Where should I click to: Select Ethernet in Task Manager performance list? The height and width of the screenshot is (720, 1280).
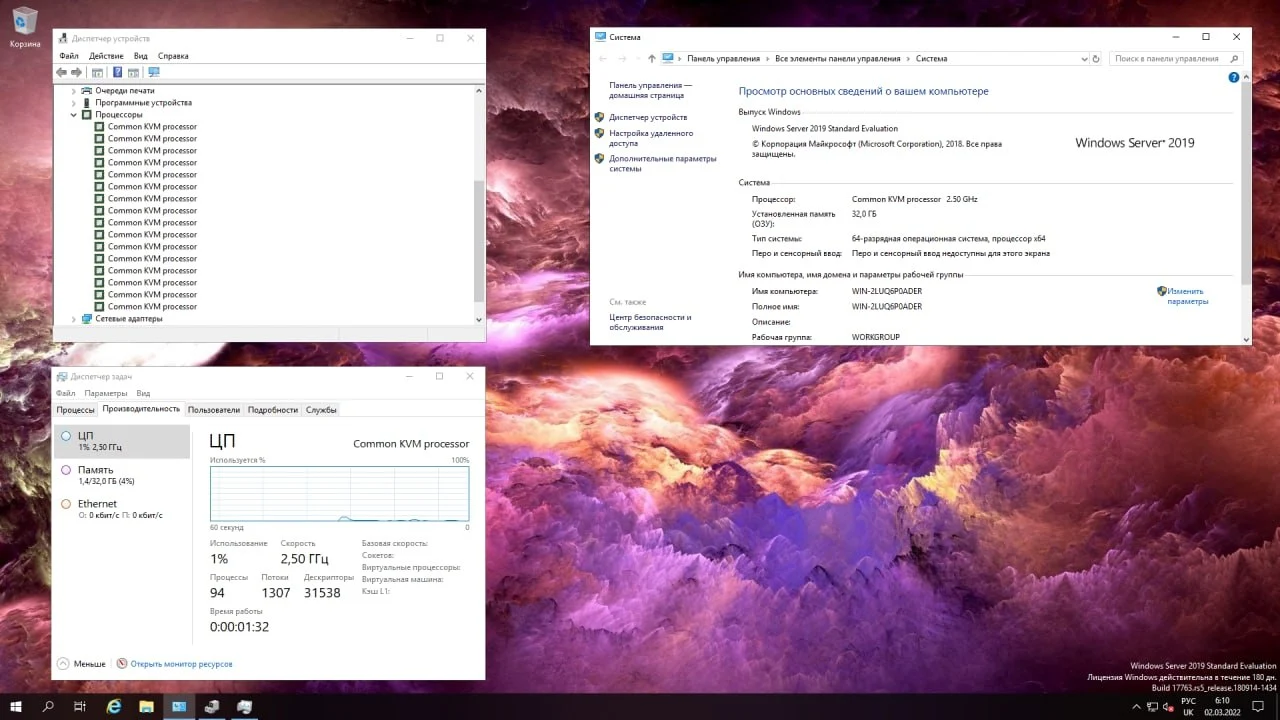(121, 509)
